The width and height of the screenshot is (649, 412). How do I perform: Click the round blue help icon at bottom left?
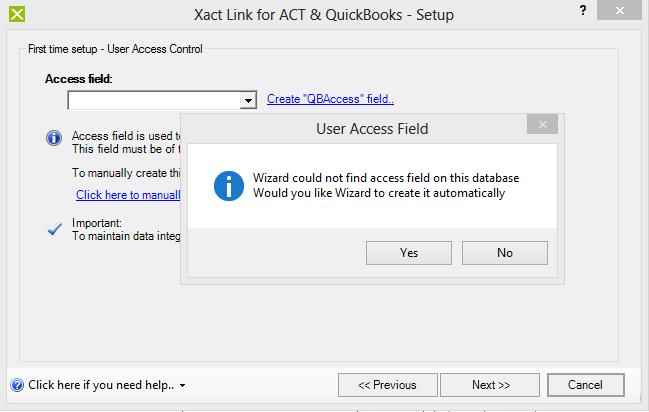tap(17, 385)
